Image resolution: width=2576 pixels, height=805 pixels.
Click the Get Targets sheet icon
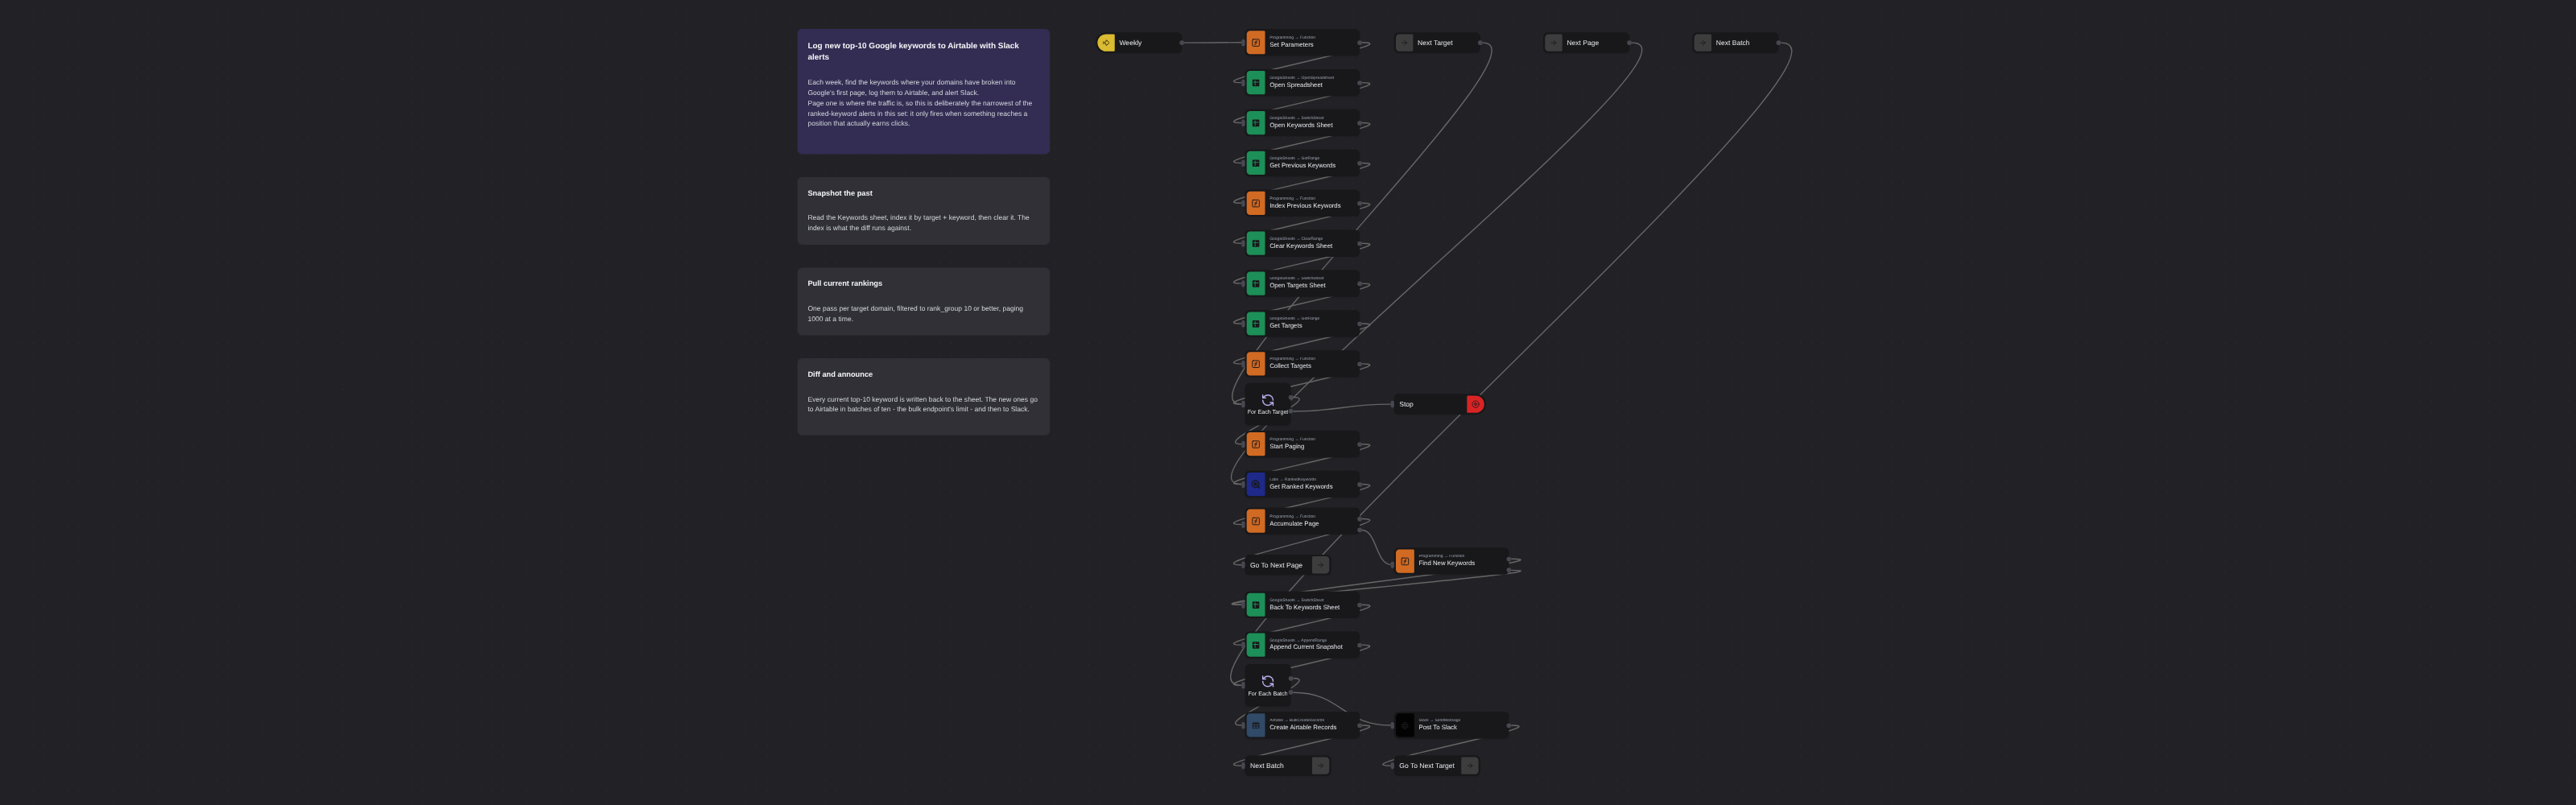[1256, 323]
